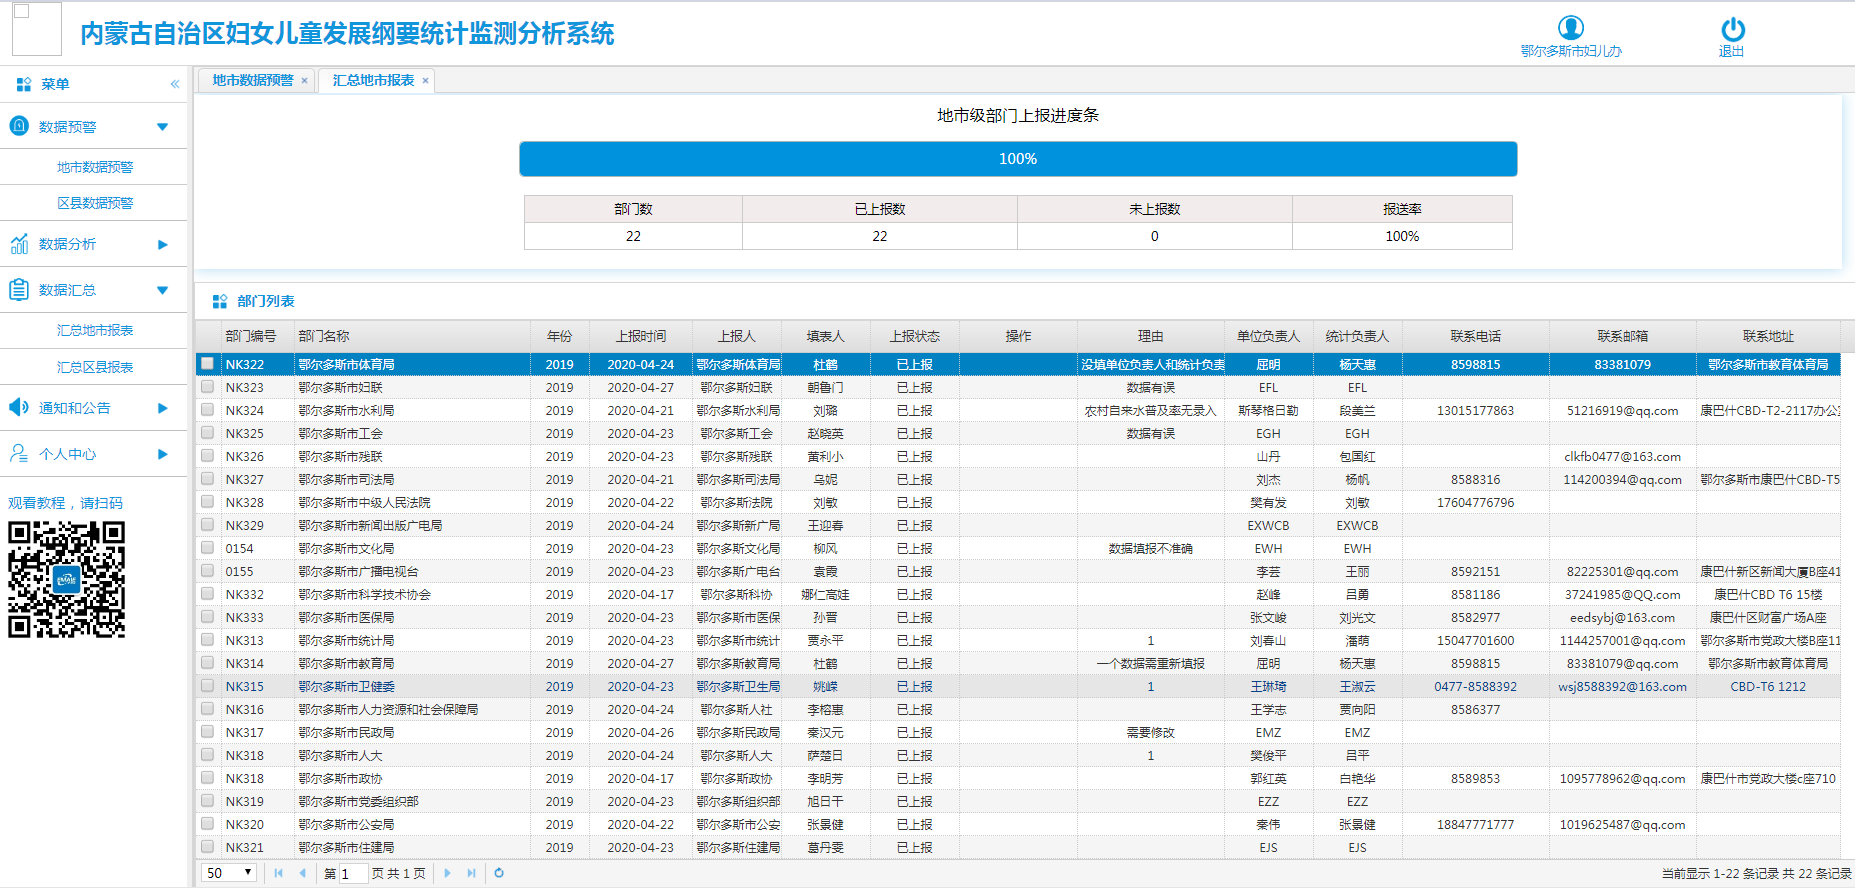Click the 联系电话 column header
Image resolution: width=1855 pixels, height=888 pixels.
[1475, 336]
